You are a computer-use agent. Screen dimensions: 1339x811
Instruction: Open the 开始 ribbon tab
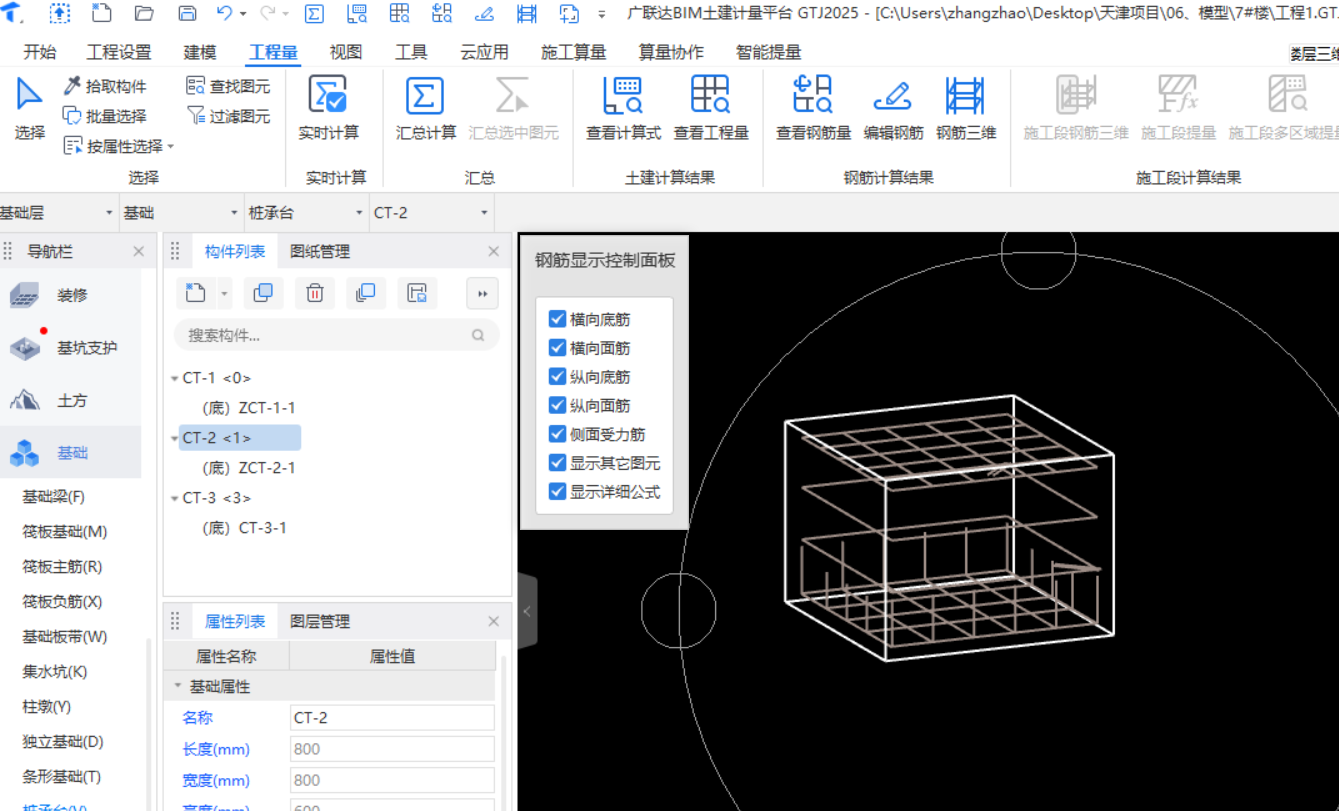(x=40, y=53)
